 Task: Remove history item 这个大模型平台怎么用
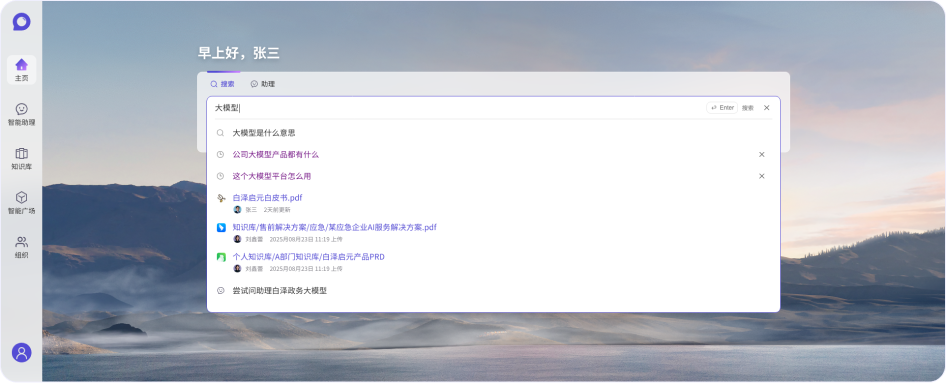[761, 176]
